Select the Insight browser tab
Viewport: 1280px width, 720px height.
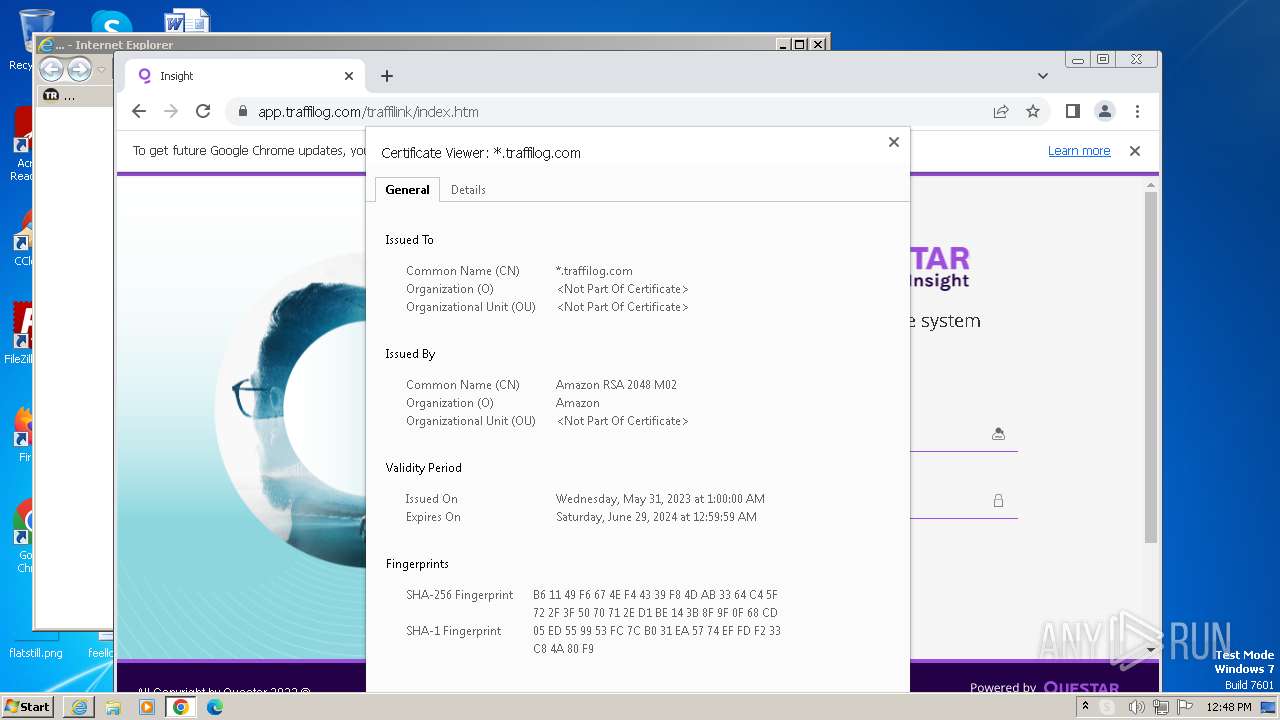click(x=243, y=76)
